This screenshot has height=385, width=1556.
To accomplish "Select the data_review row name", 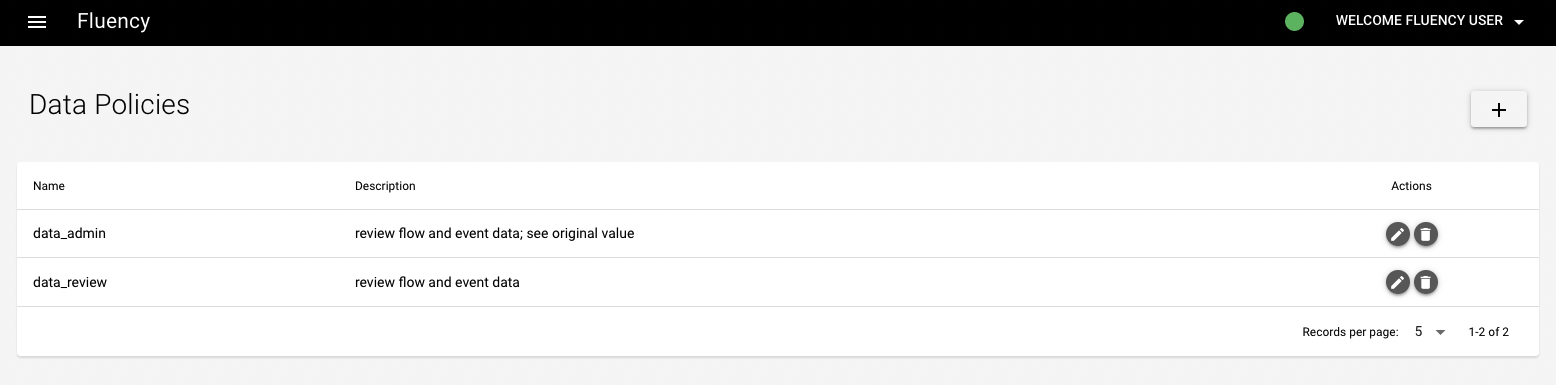I will 70,282.
